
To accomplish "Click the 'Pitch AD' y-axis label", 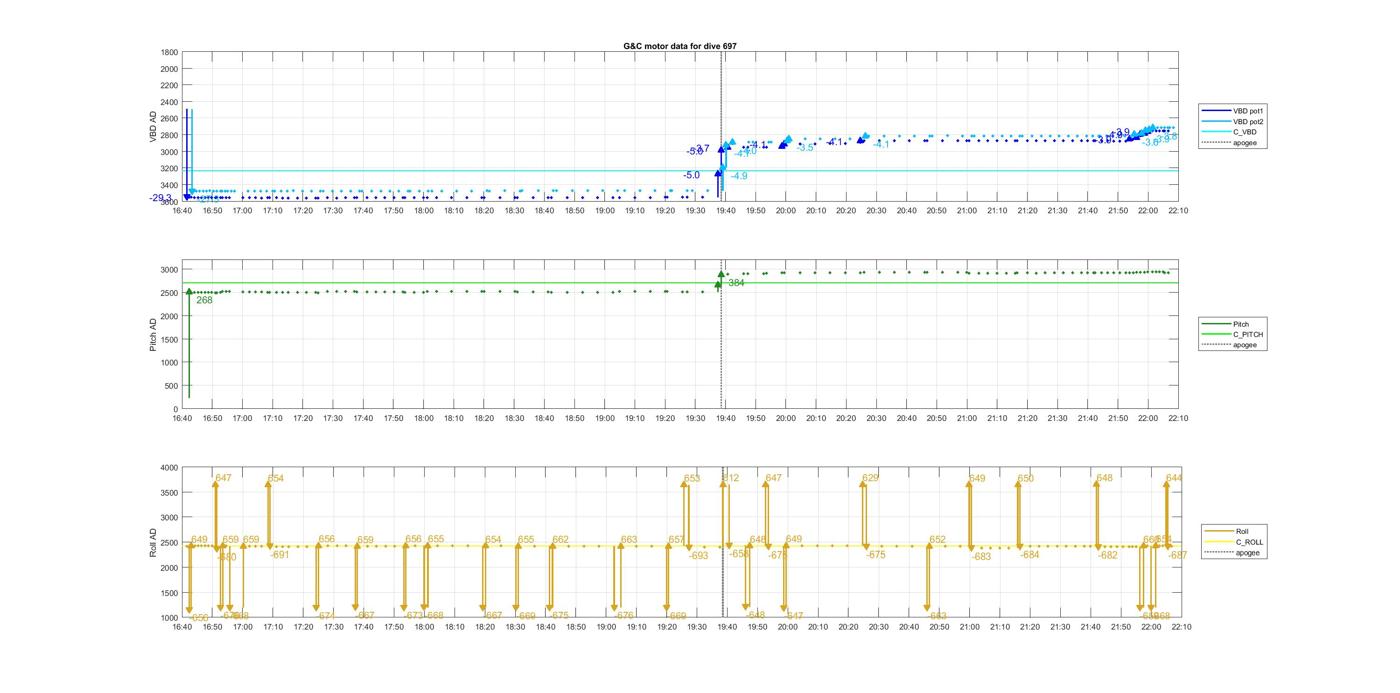I will coord(154,336).
